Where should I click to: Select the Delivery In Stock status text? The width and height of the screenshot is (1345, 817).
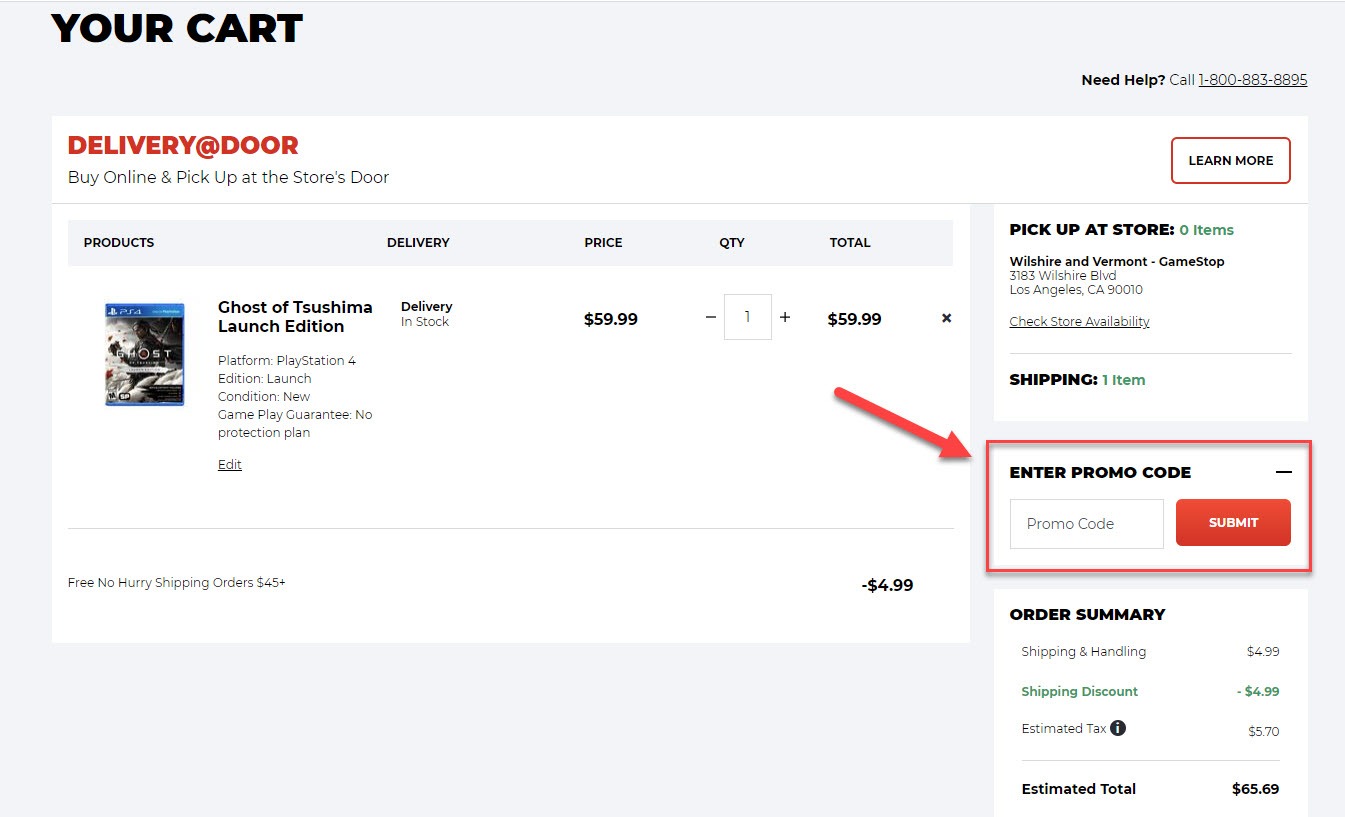[427, 314]
